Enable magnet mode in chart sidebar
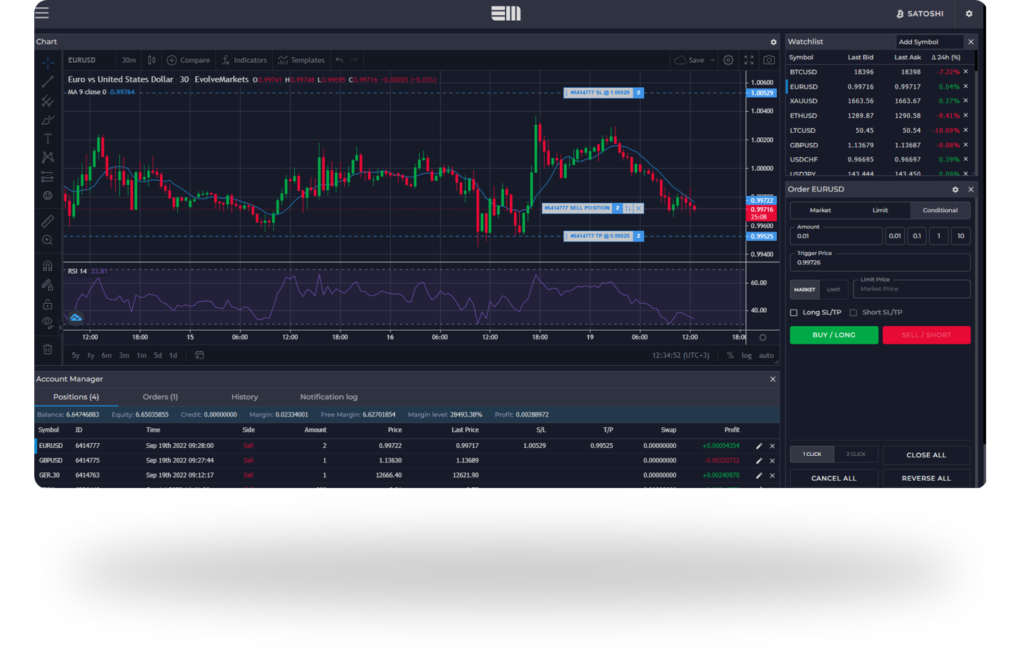 pos(47,266)
